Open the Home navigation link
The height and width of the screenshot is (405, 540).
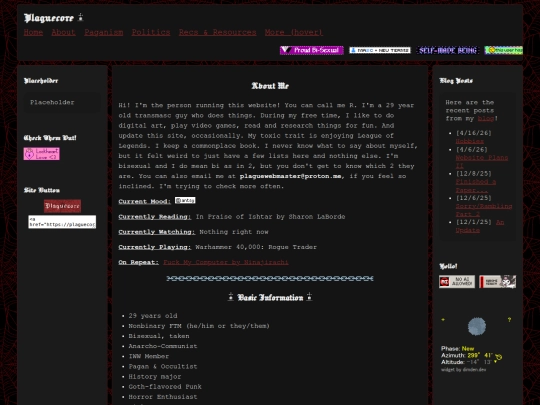point(33,32)
